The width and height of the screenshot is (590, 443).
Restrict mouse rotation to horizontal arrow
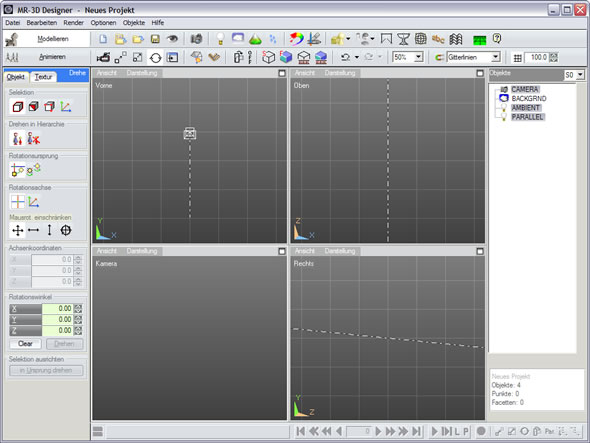tap(33, 230)
